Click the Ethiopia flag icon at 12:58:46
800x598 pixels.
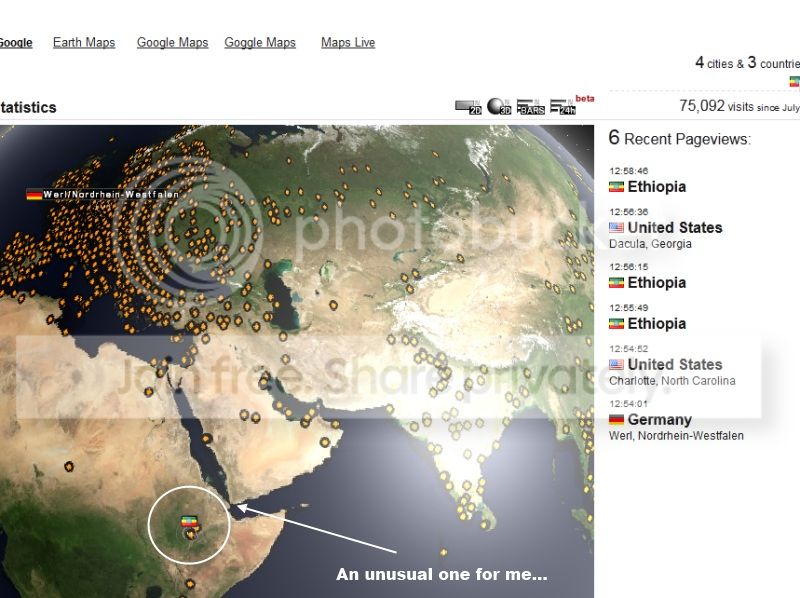[616, 187]
